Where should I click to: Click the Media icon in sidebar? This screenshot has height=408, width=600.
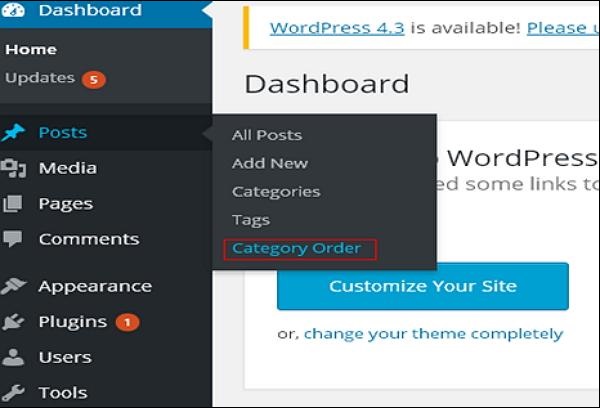pyautogui.click(x=14, y=168)
